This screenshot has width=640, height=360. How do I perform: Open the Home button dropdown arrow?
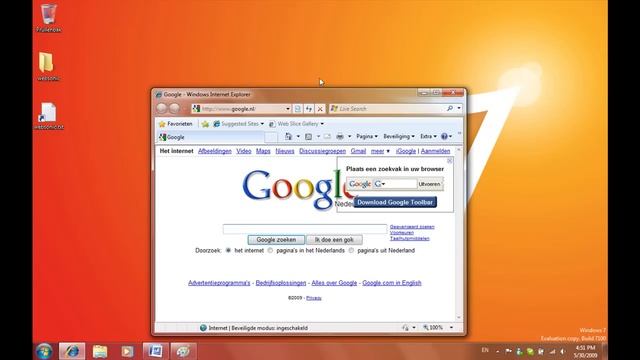298,136
